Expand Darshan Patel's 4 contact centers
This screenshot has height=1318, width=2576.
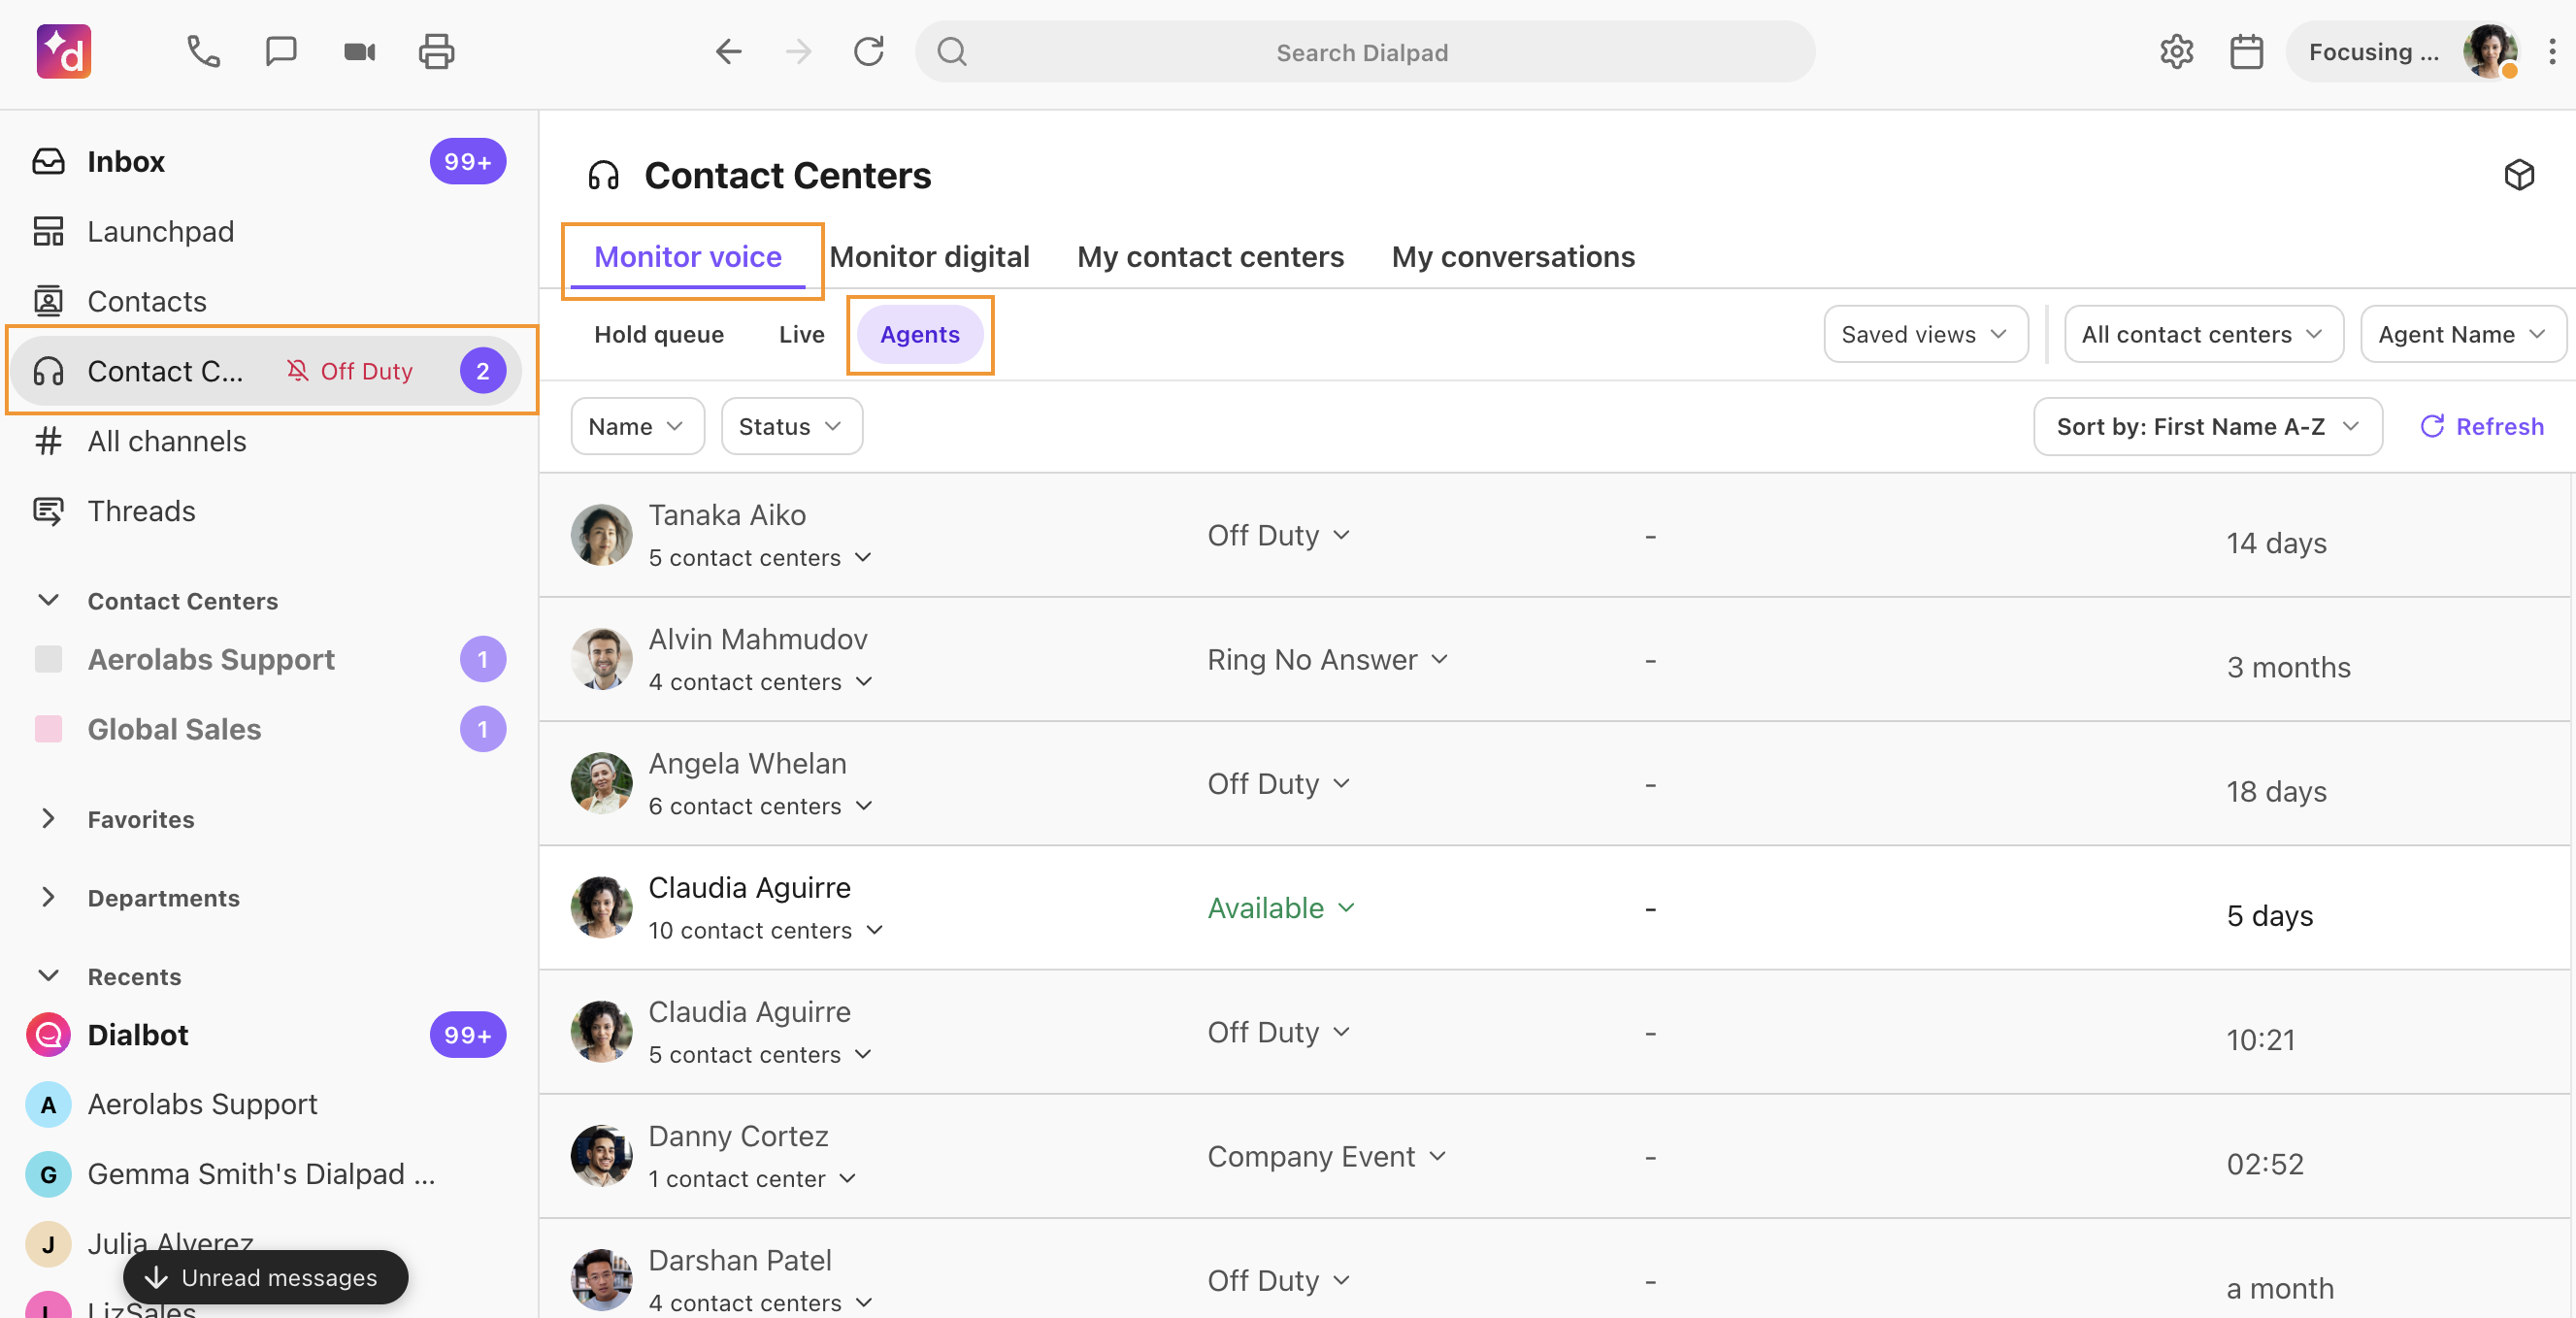pos(761,1303)
